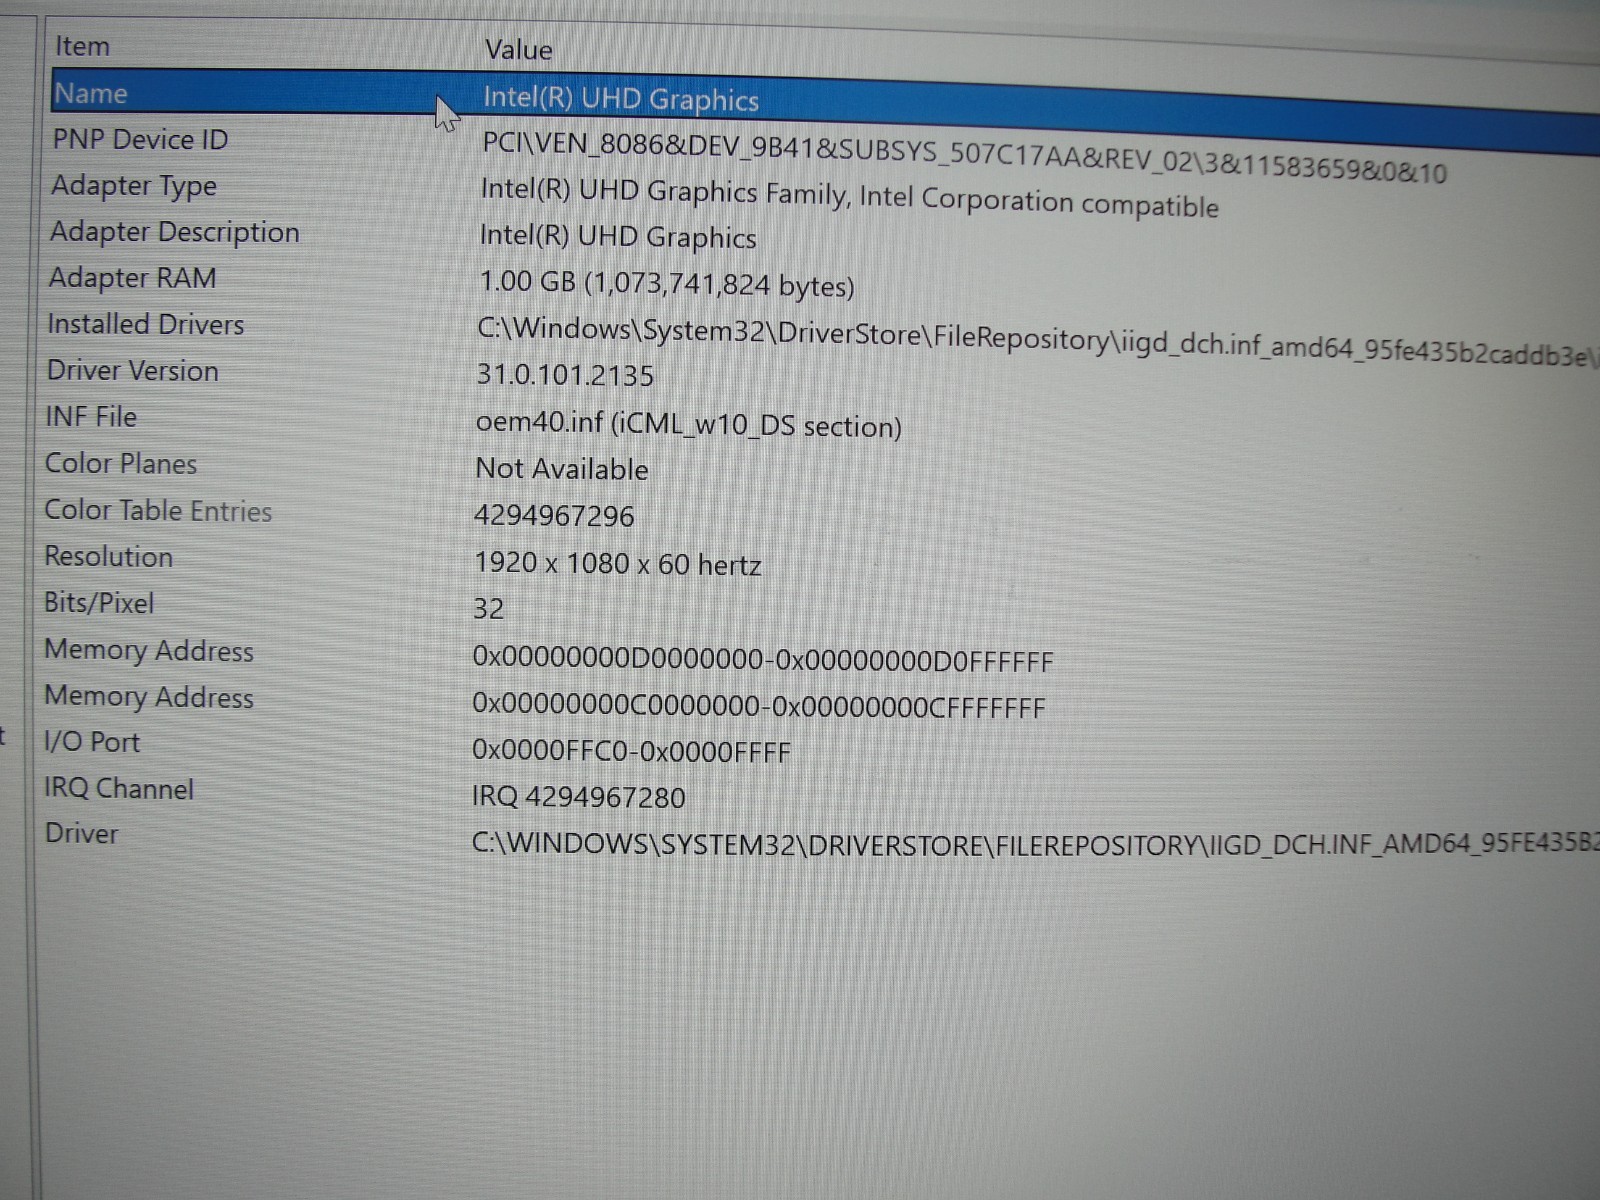
Task: Click the oem40.inf value
Action: tap(689, 424)
